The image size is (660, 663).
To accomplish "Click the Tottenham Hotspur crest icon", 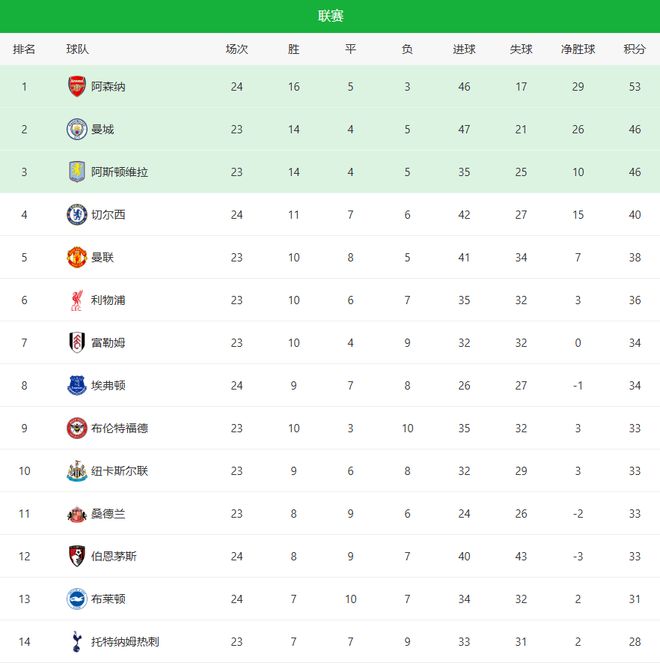I will point(77,641).
